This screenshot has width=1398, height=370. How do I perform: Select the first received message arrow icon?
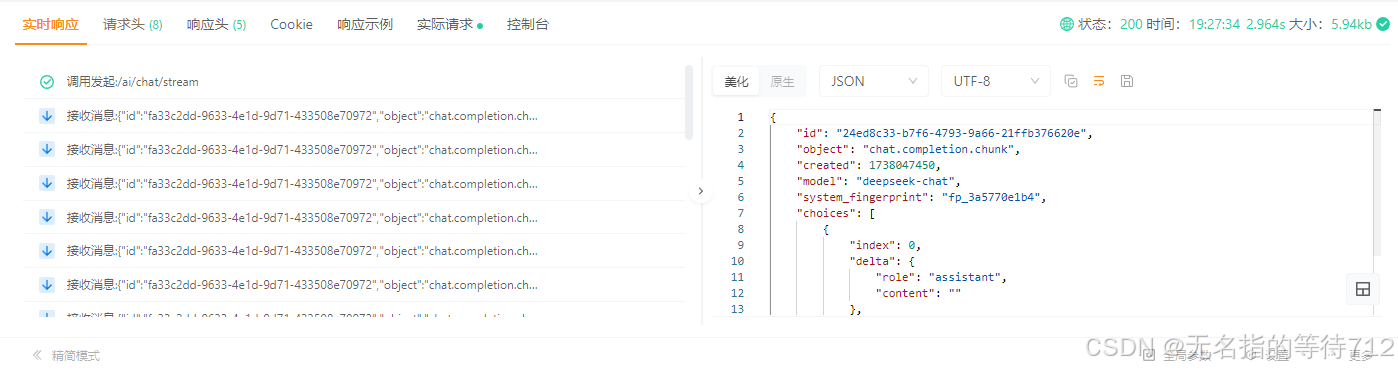[x=46, y=116]
